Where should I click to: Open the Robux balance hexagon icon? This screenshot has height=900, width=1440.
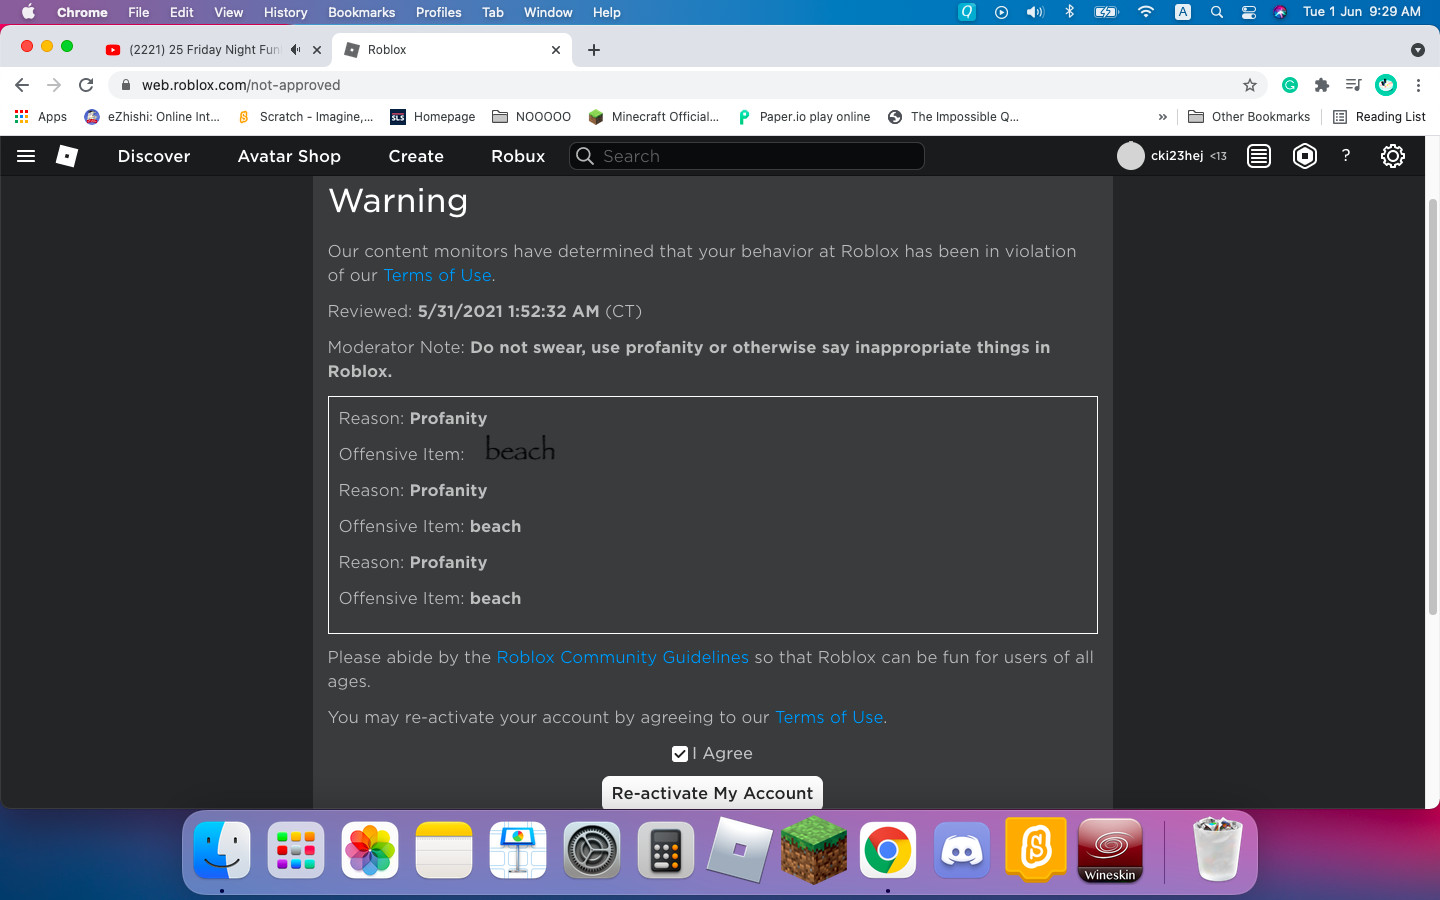pyautogui.click(x=1304, y=156)
